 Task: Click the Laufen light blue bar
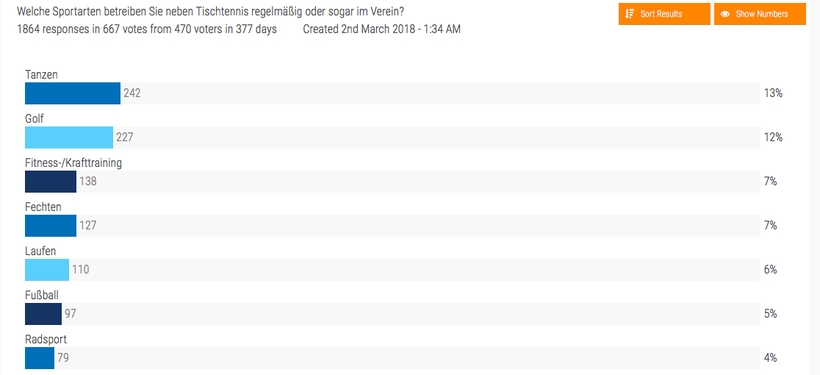click(x=47, y=270)
